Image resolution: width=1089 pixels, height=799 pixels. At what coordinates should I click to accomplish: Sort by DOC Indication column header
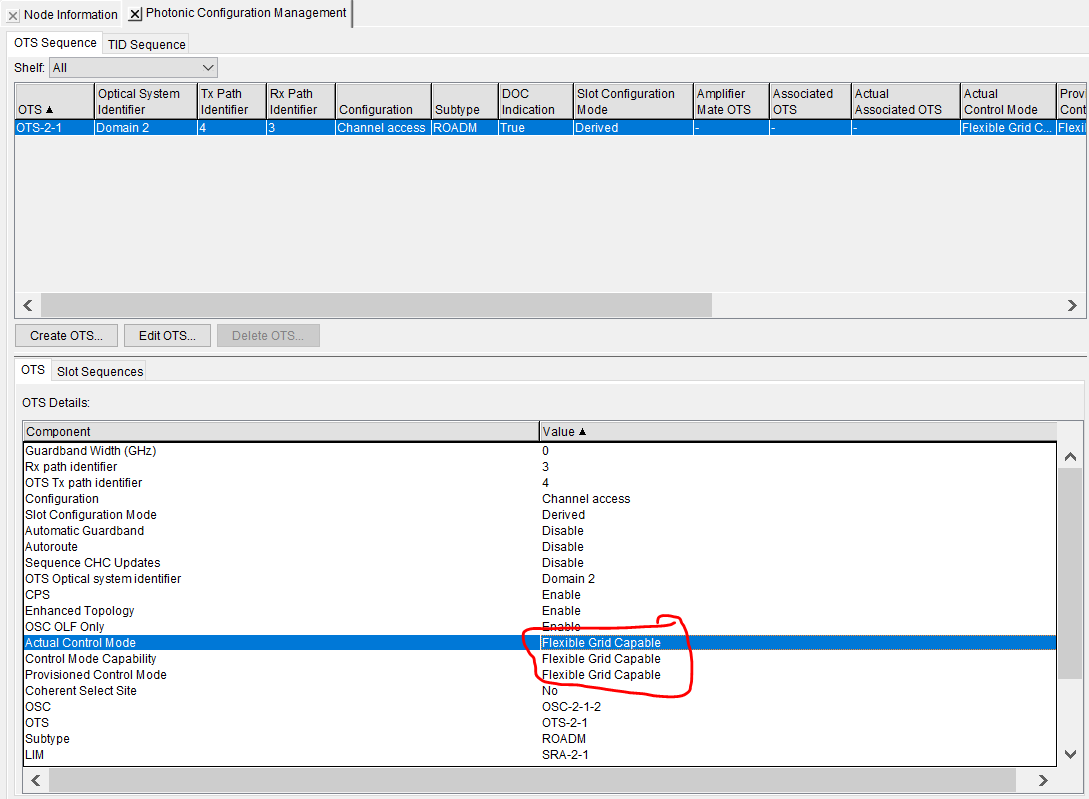(535, 101)
